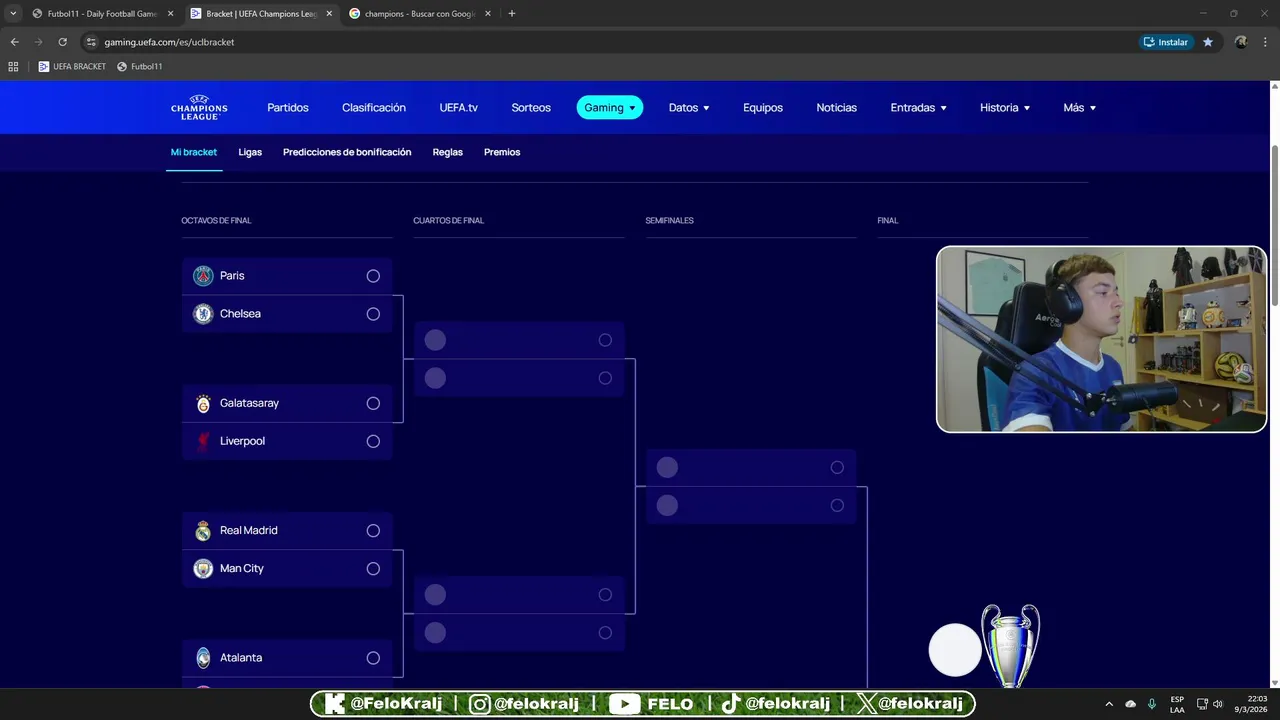The image size is (1280, 720).
Task: Open the Clasificación menu item
Action: click(374, 107)
